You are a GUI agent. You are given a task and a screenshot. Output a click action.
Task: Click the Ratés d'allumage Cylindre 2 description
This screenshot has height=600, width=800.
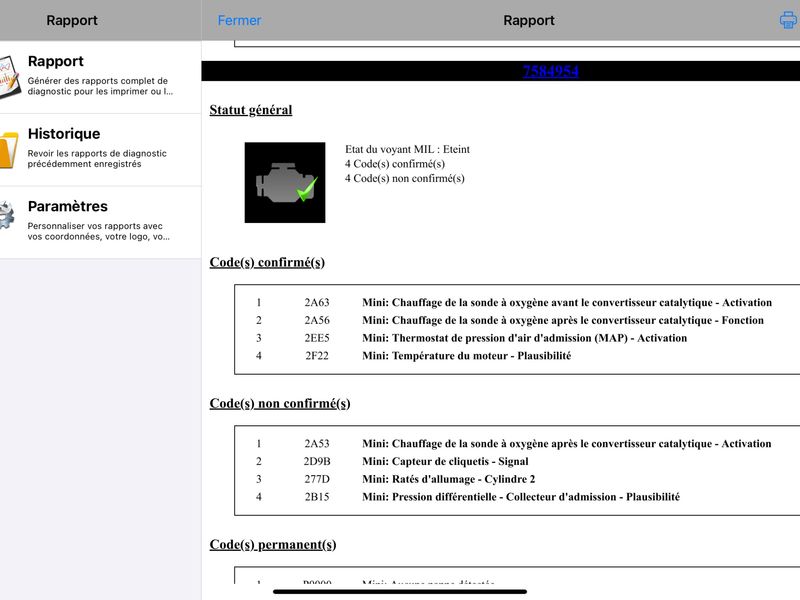(448, 480)
